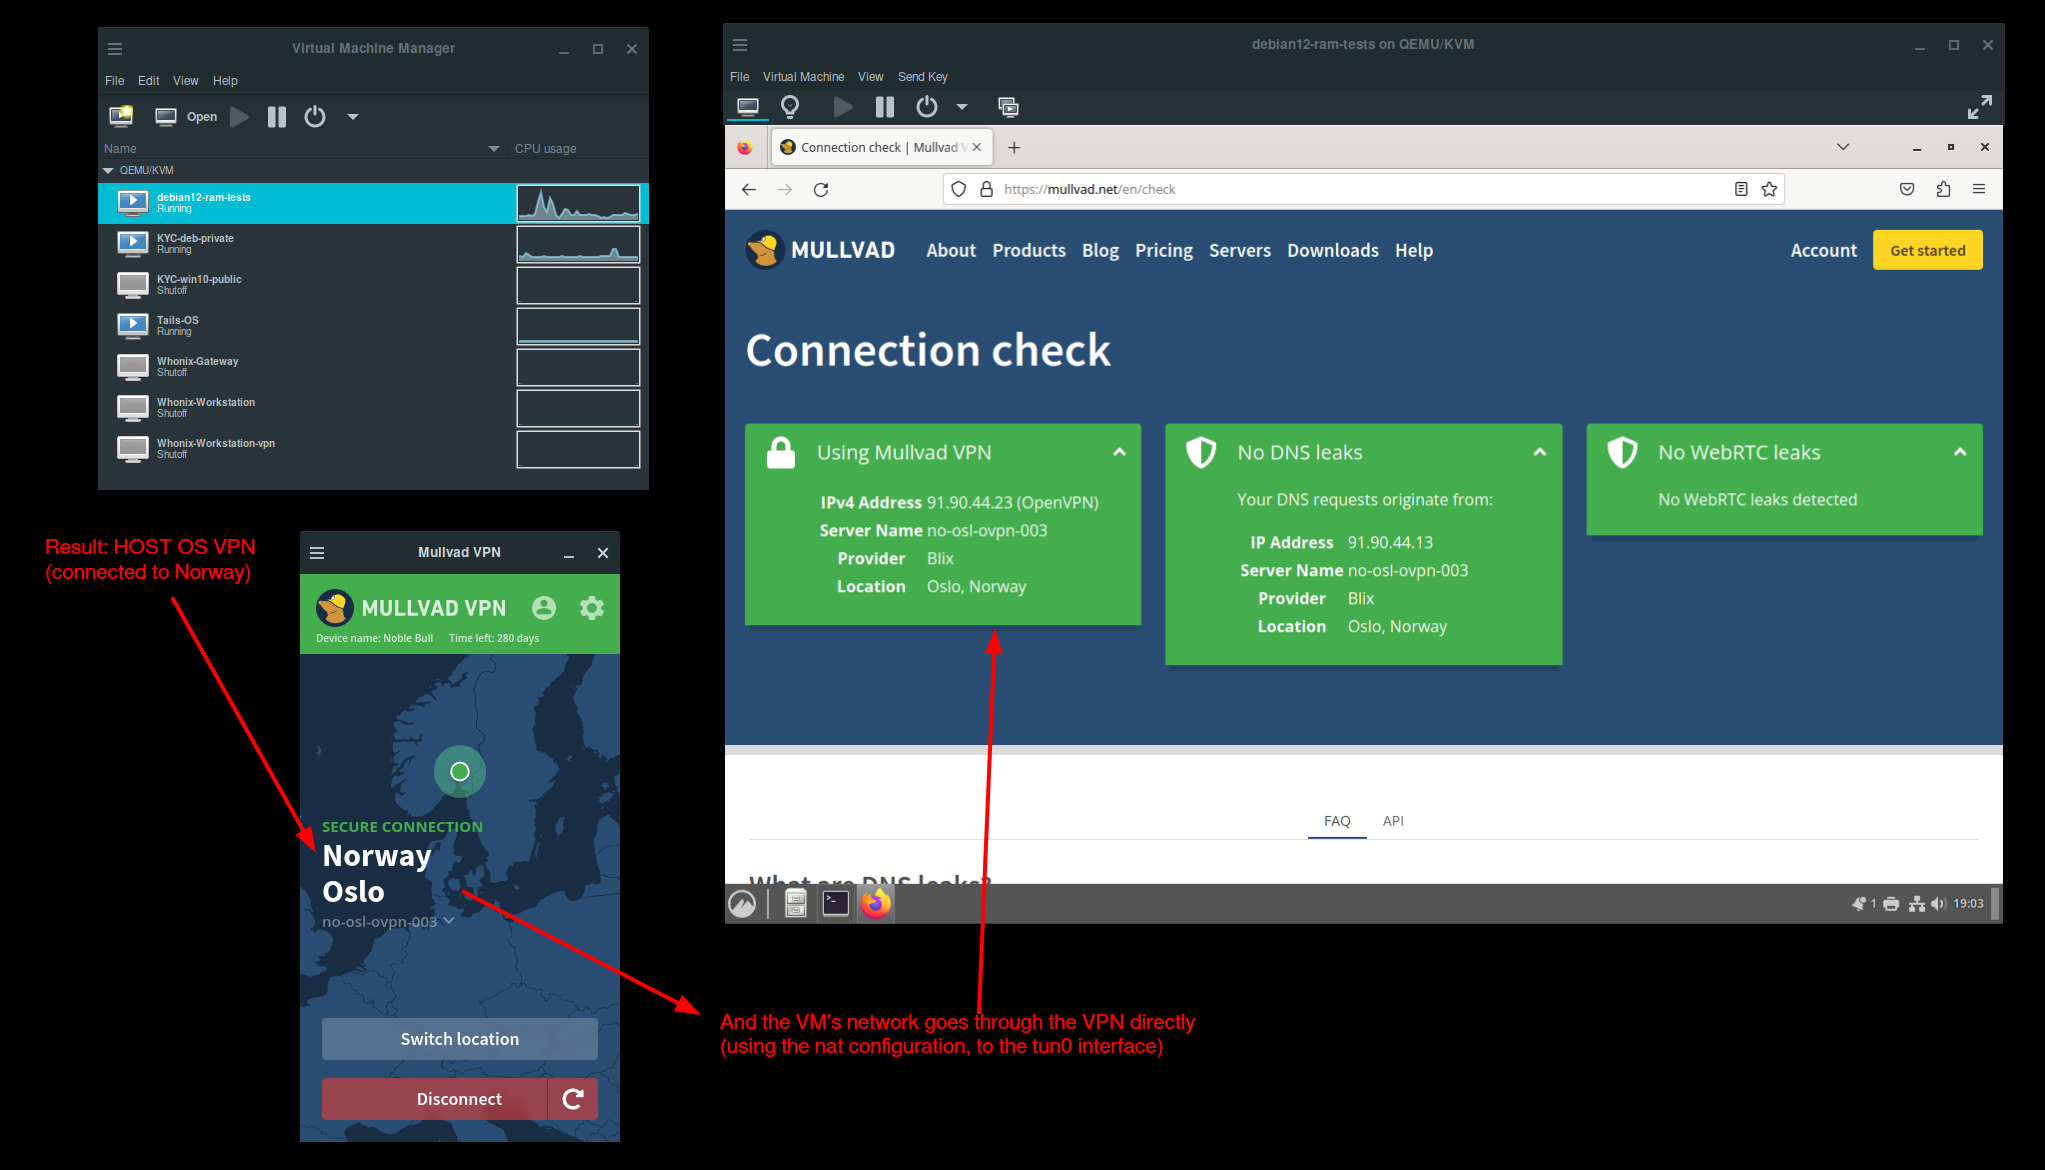Open the Virtual Machine menu in the VM viewer
2045x1170 pixels.
[803, 77]
